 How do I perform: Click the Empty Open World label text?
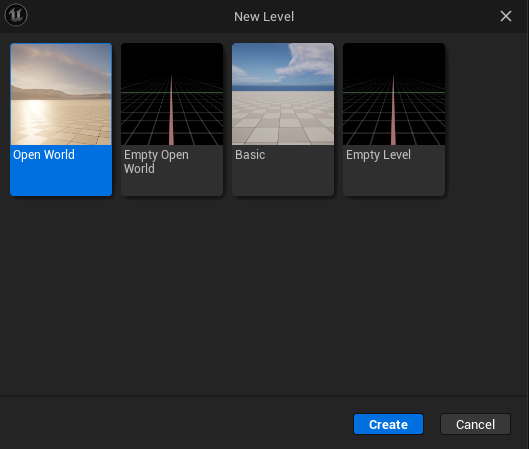pyautogui.click(x=156, y=162)
